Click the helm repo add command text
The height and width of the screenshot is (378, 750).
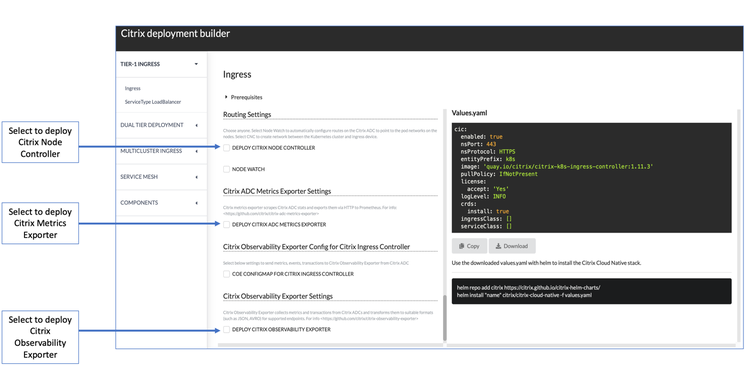coord(529,288)
